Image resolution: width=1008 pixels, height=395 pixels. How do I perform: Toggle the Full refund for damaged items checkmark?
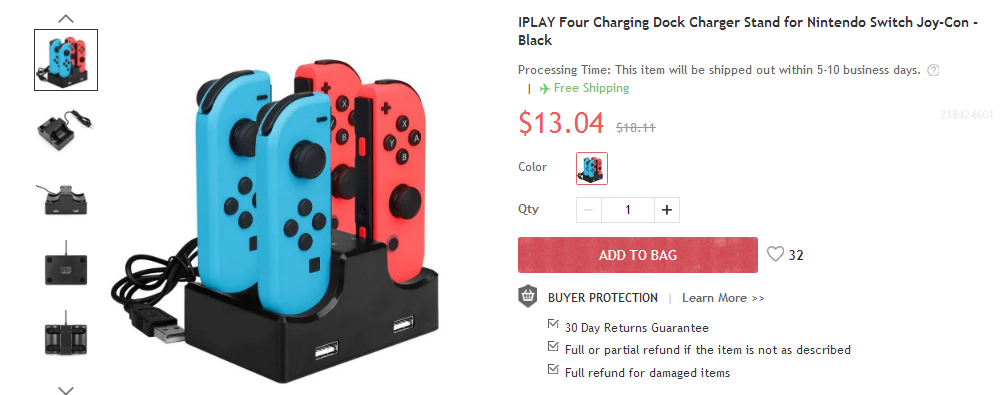coord(553,369)
